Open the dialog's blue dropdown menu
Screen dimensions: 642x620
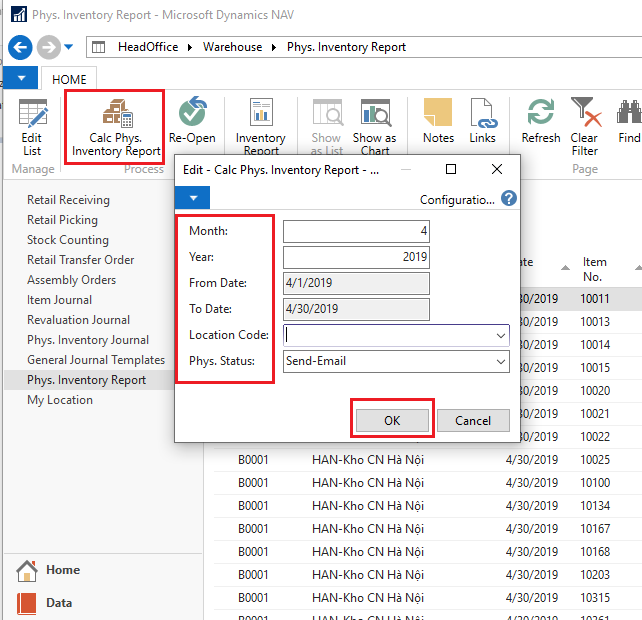pos(193,198)
